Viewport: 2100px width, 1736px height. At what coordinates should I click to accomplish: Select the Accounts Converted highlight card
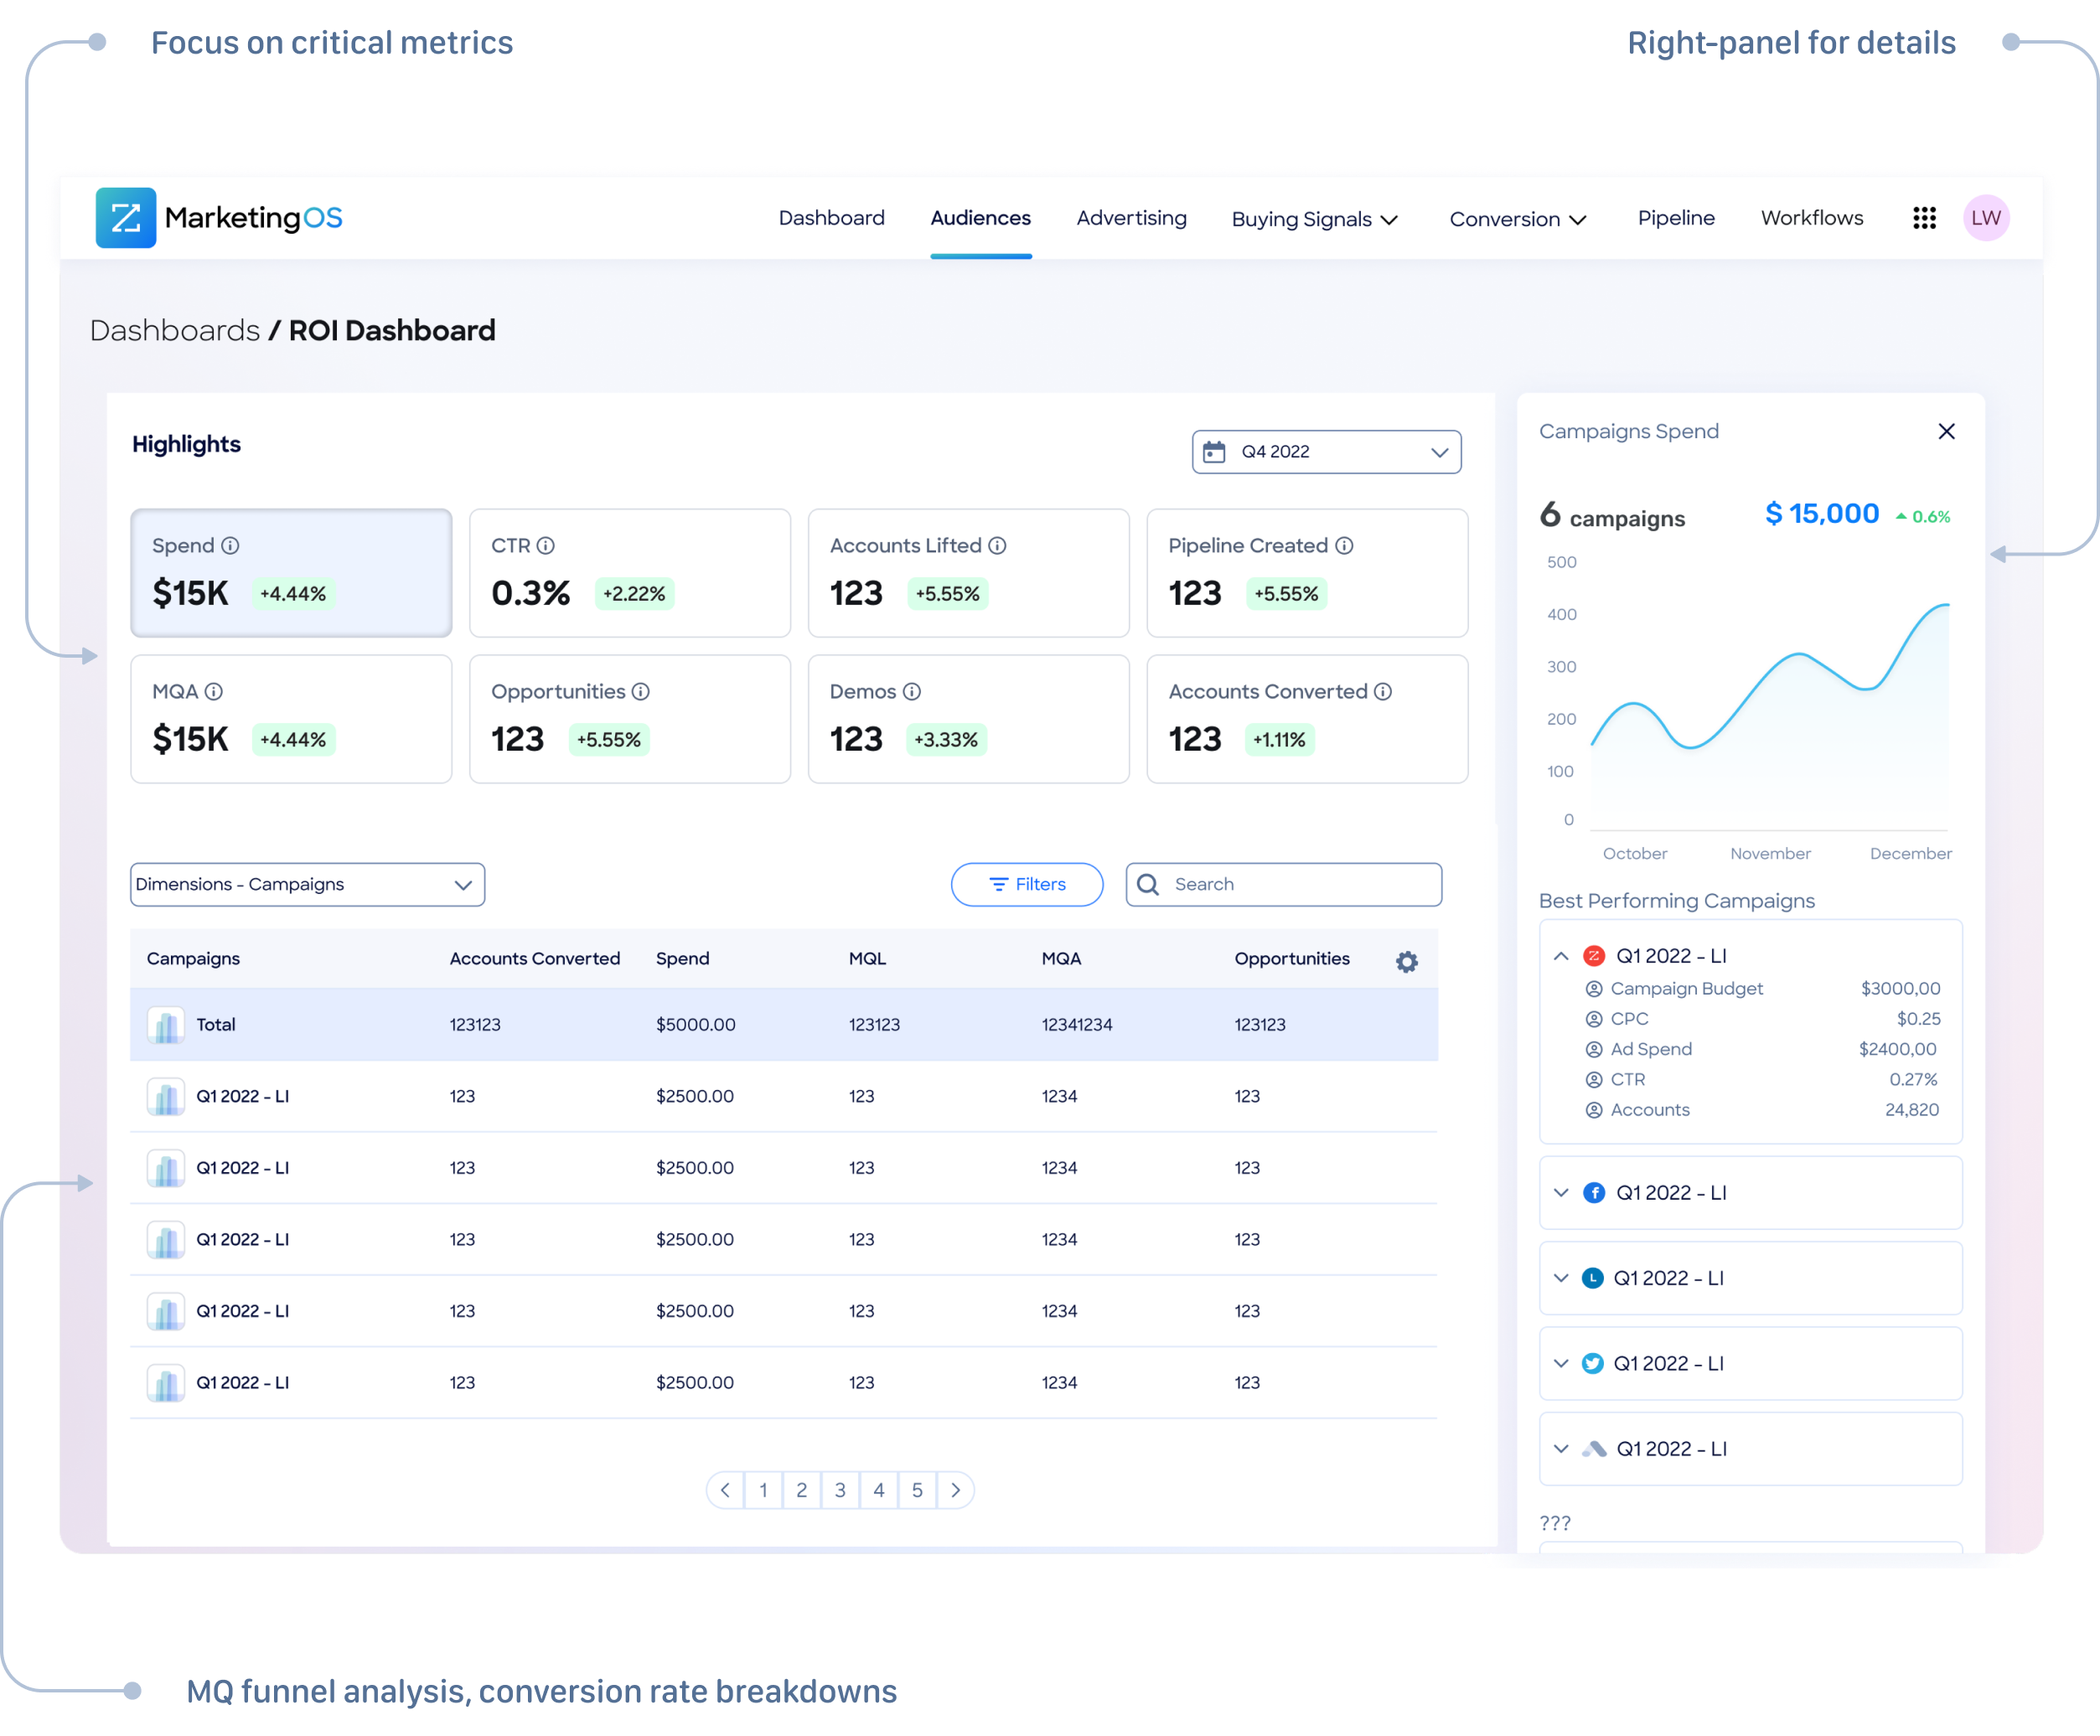point(1306,718)
